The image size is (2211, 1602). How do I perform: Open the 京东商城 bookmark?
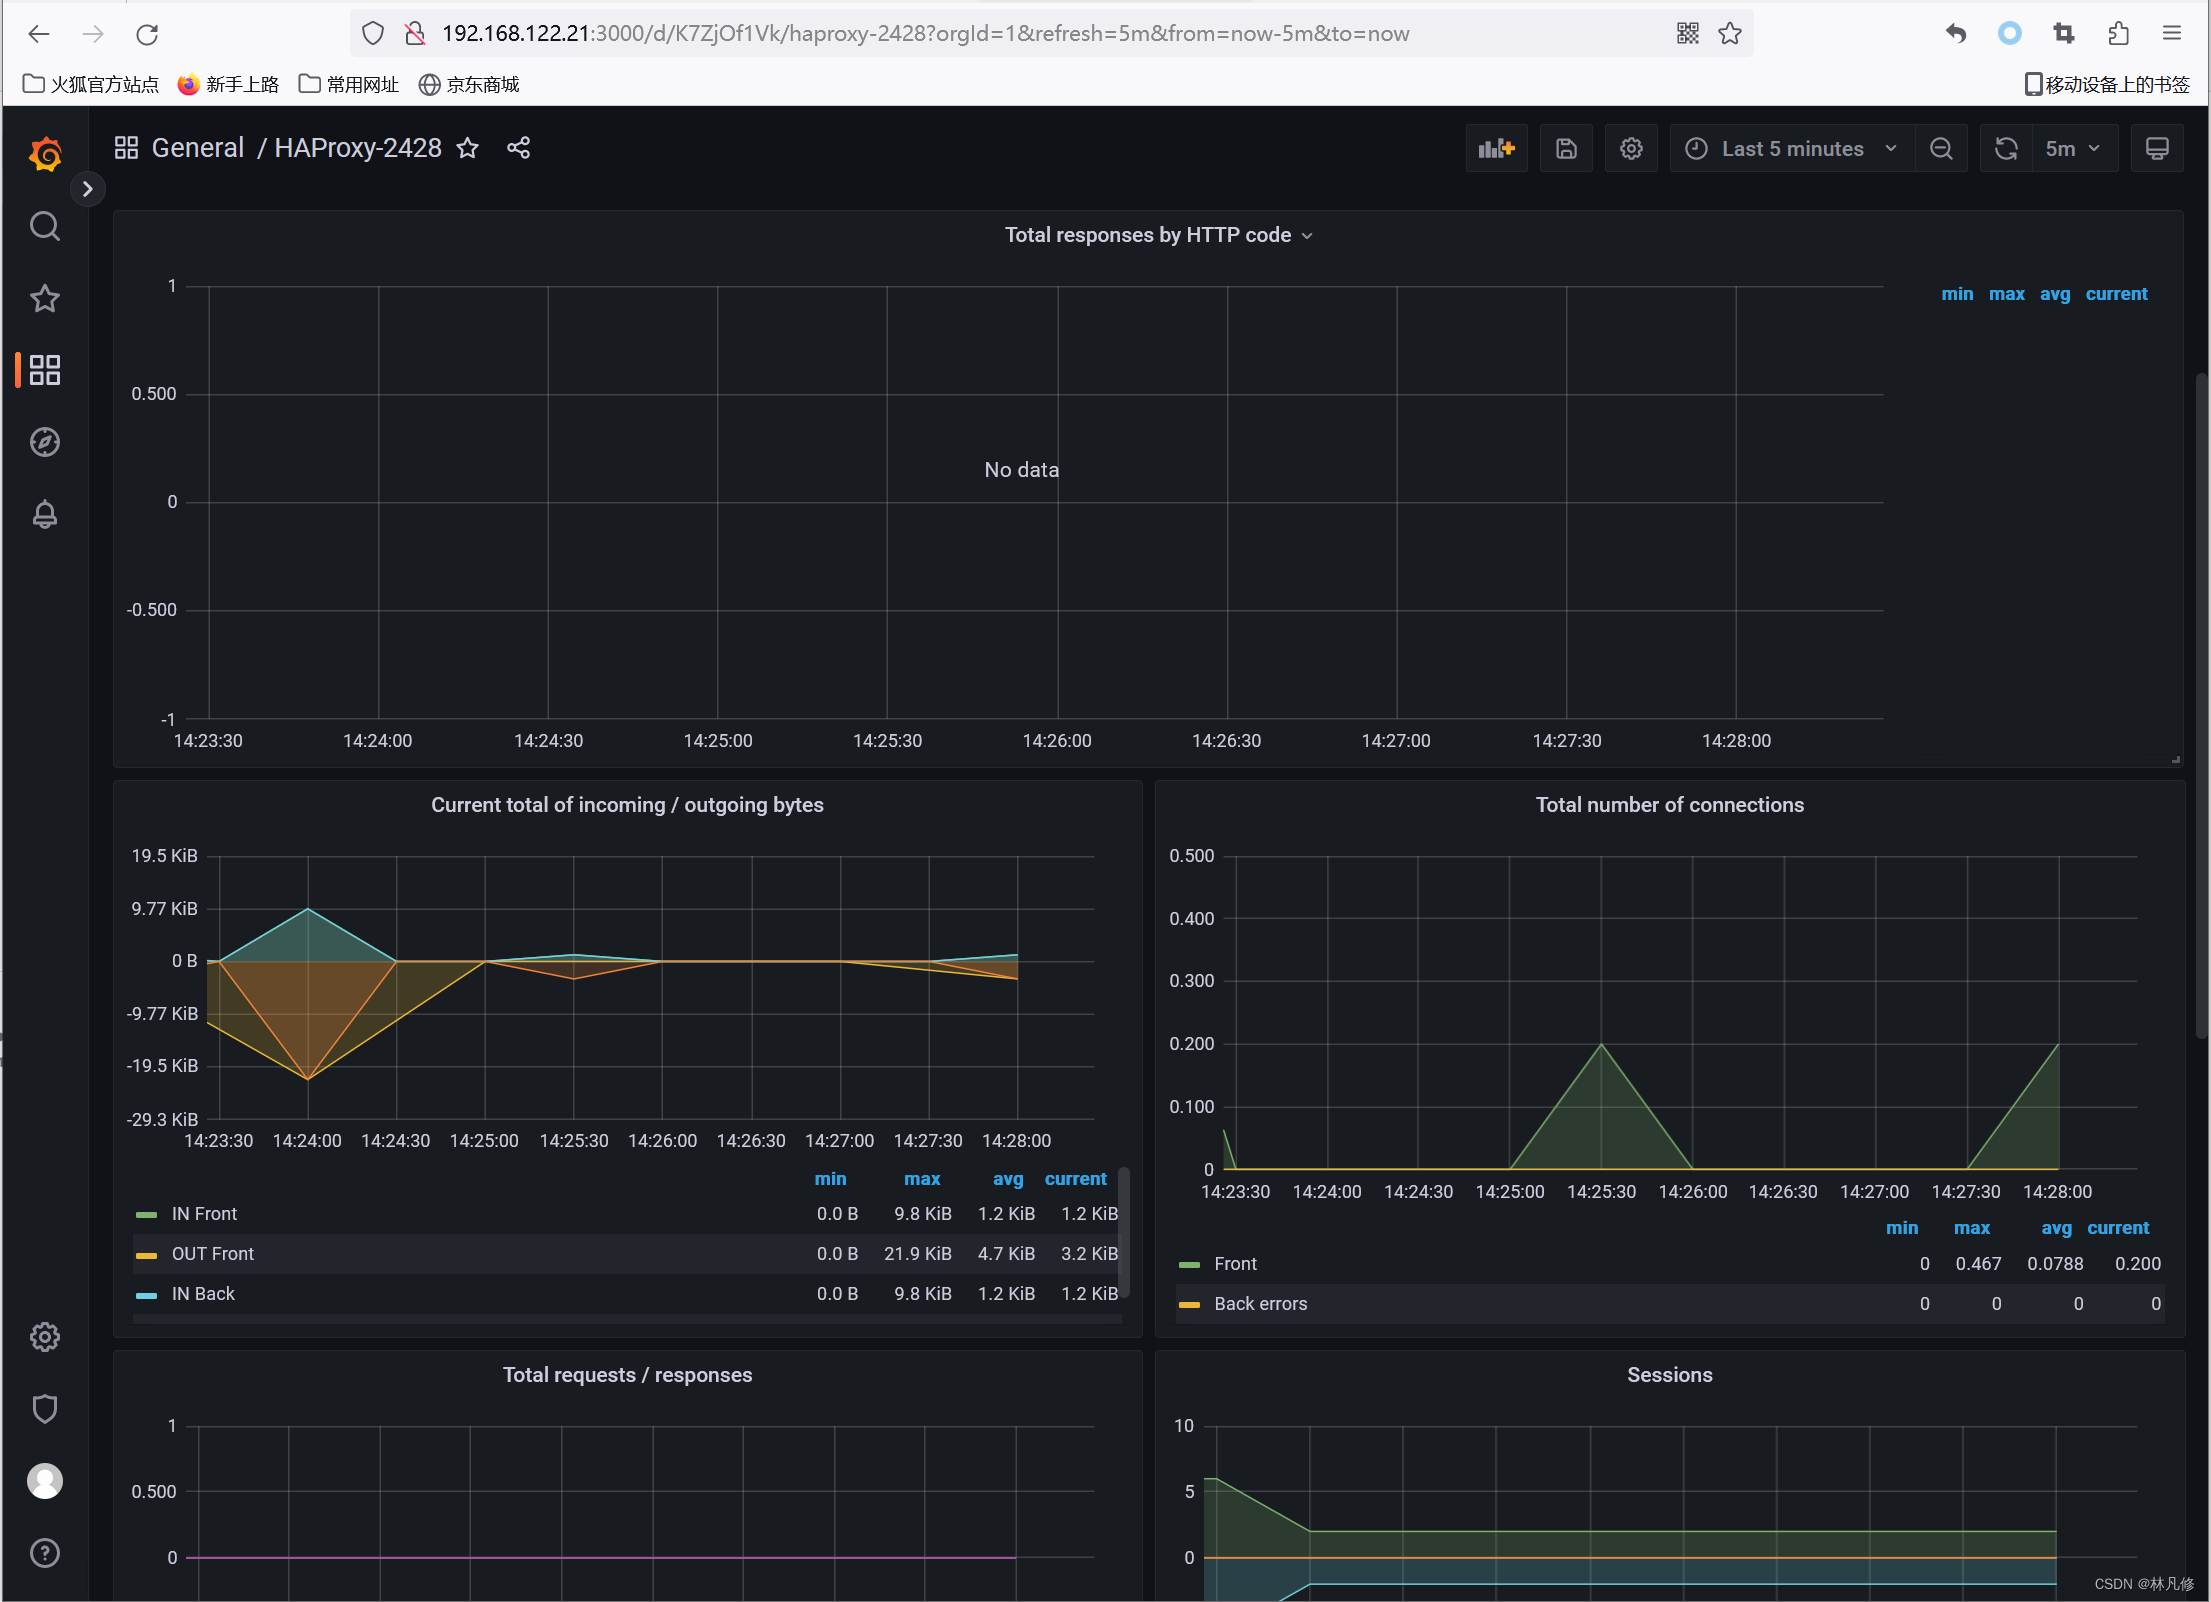click(470, 85)
